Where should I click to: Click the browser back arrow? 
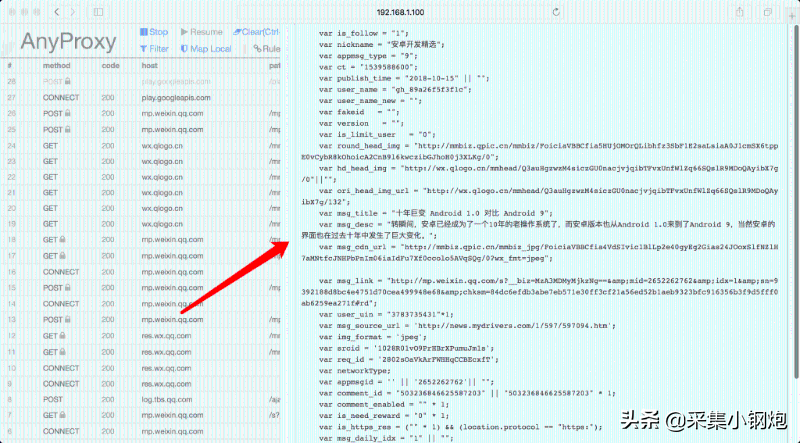tap(57, 12)
